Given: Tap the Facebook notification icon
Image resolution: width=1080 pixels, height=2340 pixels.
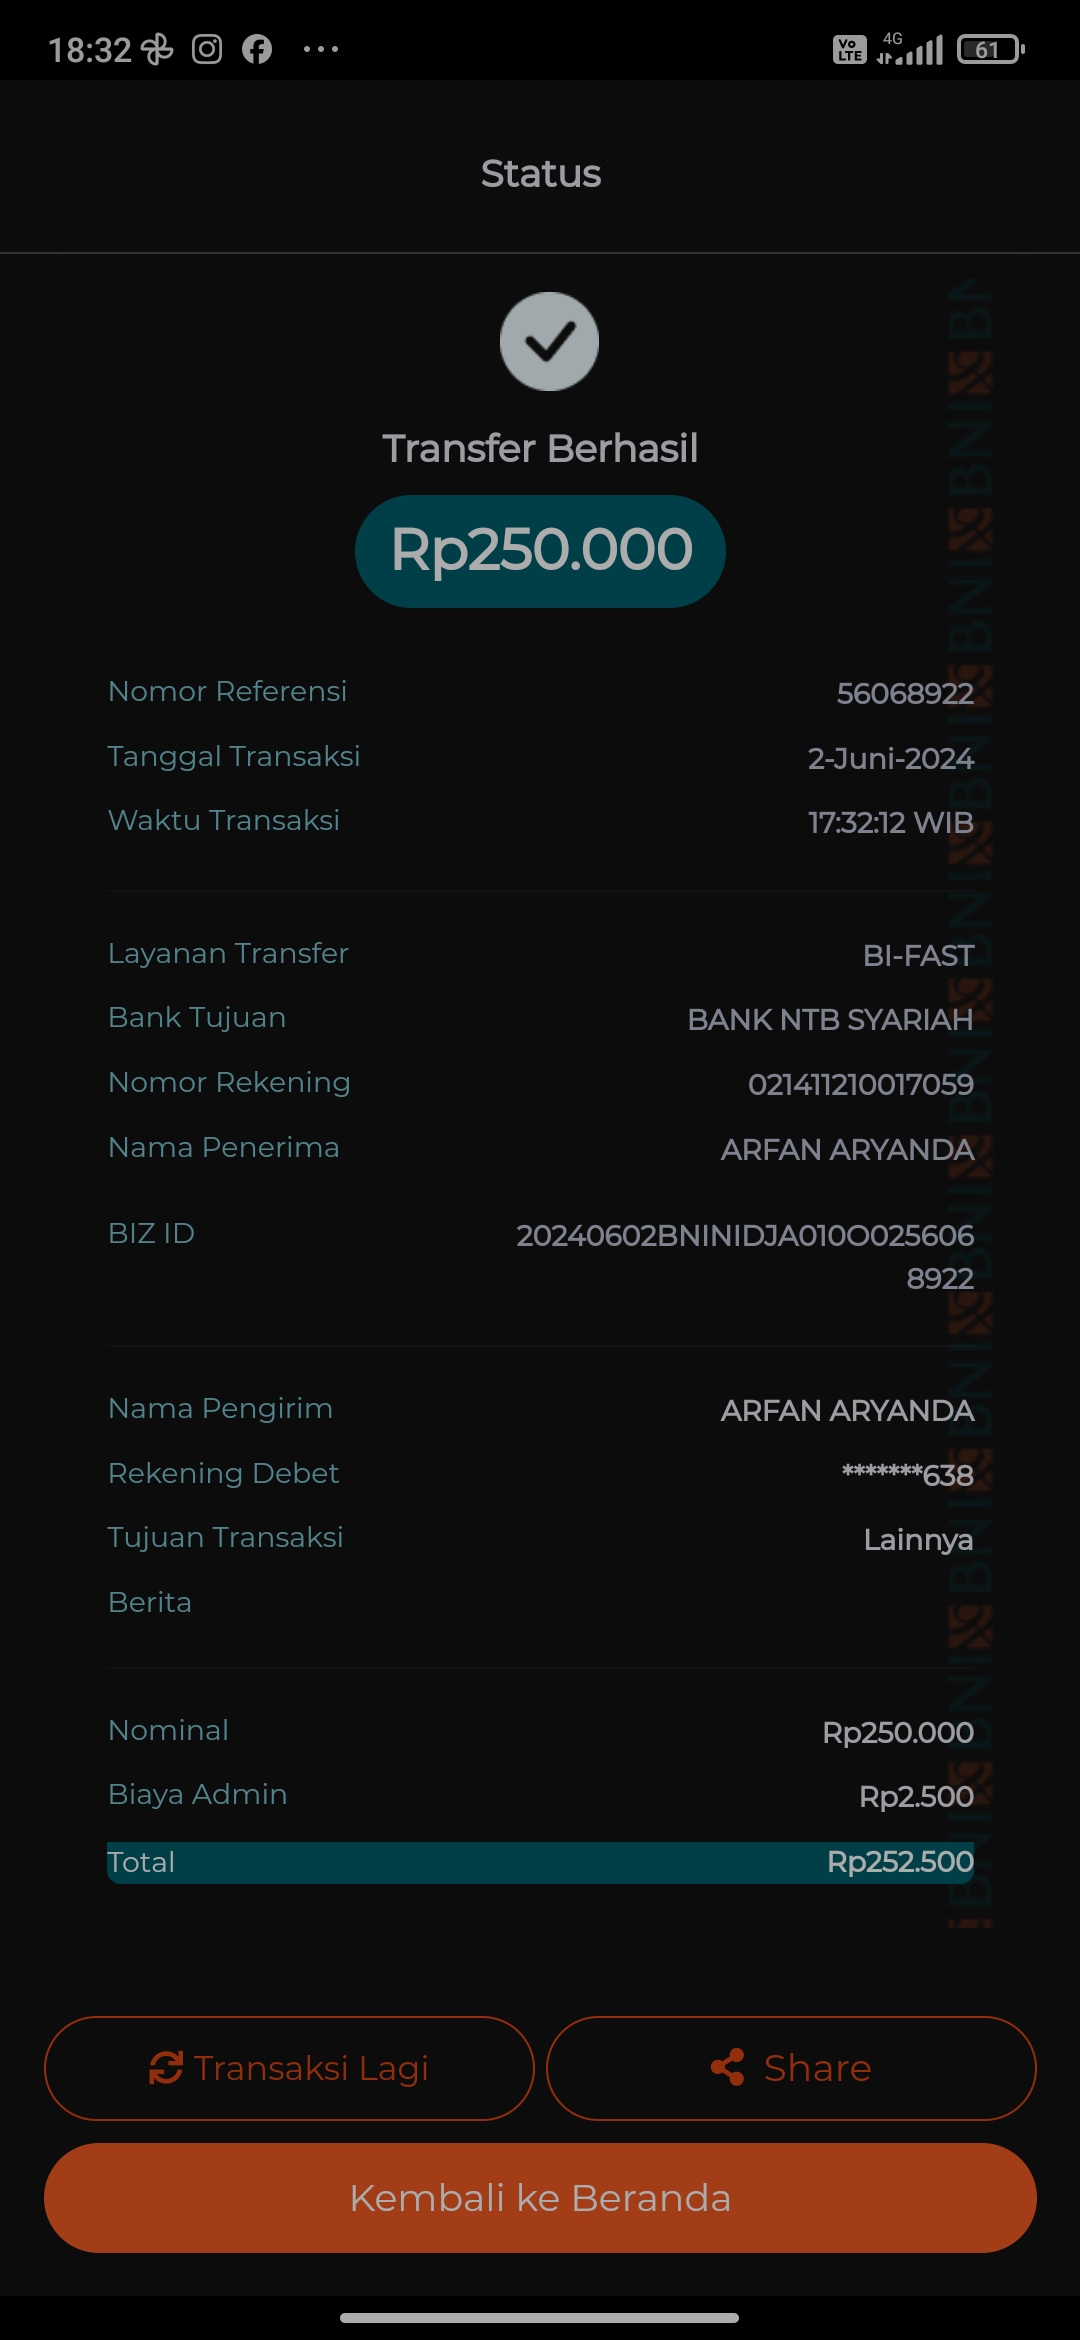Looking at the screenshot, I should 257,49.
